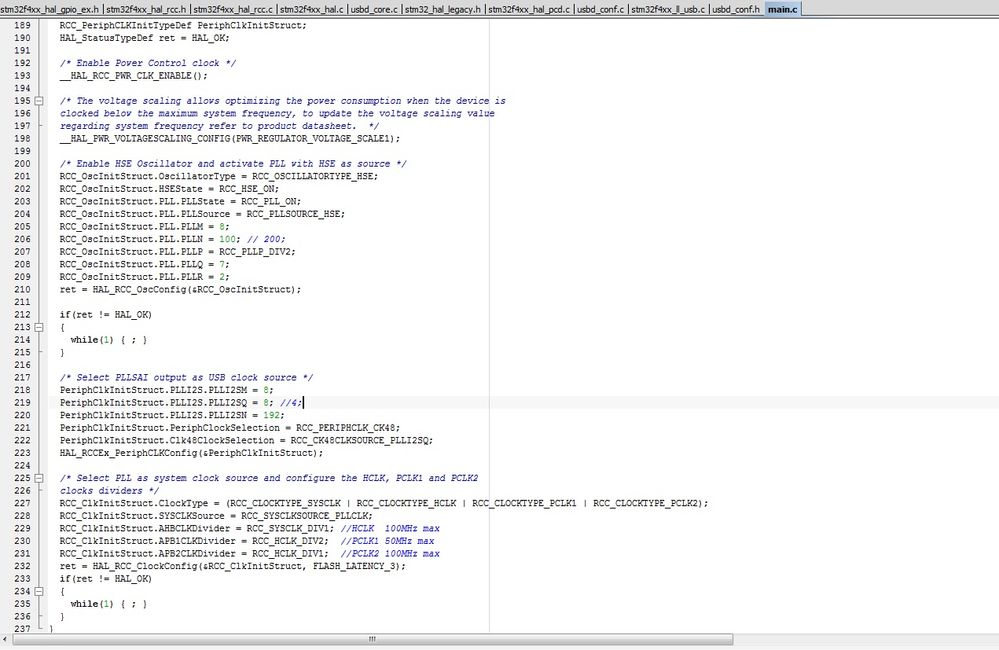
Task: Click the horizontal scrollbar left arrow
Action: [x=5, y=639]
